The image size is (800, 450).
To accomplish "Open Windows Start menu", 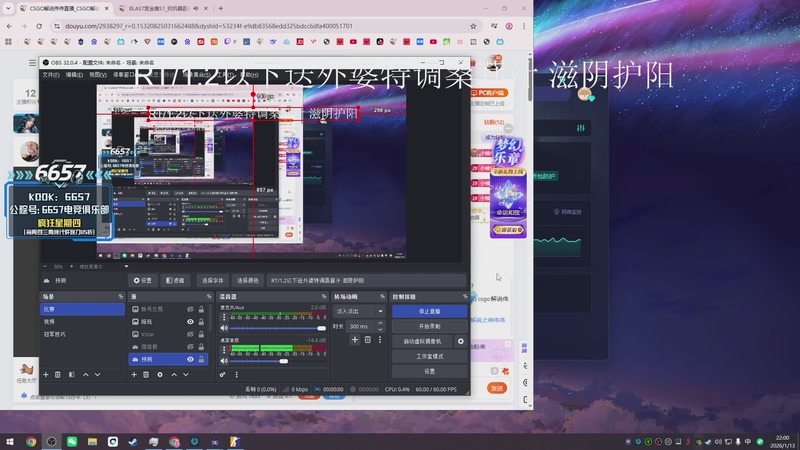I will (x=10, y=441).
